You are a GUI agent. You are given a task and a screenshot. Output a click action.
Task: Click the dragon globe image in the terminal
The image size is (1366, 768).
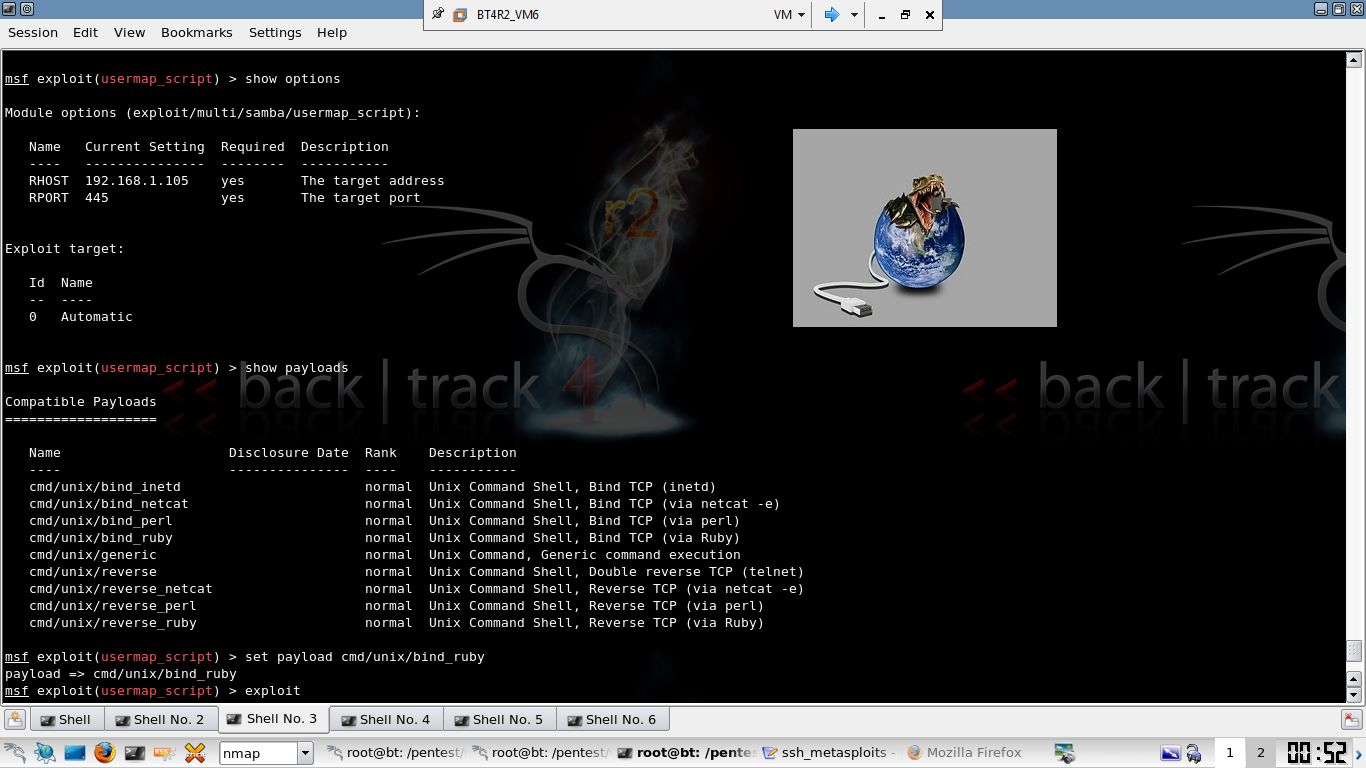coord(924,228)
